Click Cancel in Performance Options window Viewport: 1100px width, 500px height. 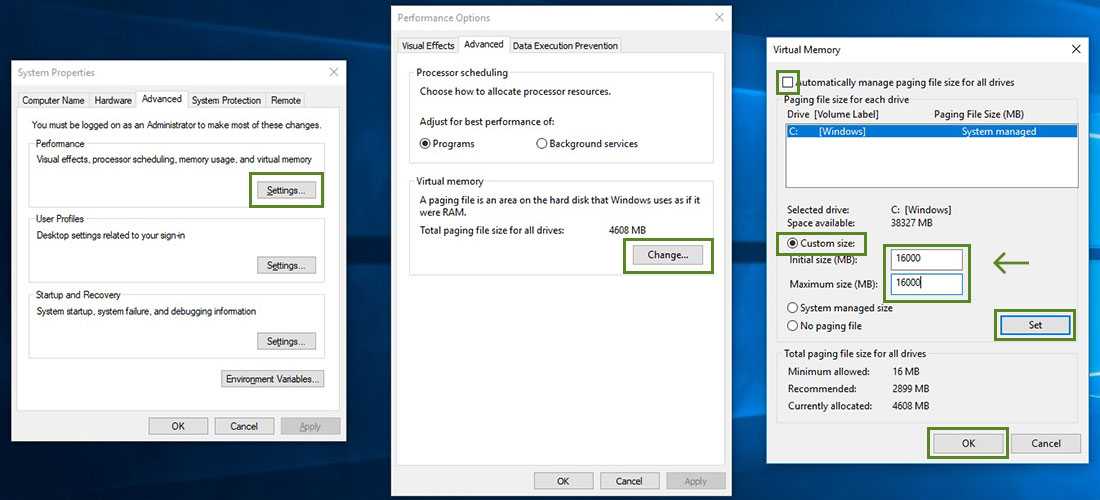(629, 481)
